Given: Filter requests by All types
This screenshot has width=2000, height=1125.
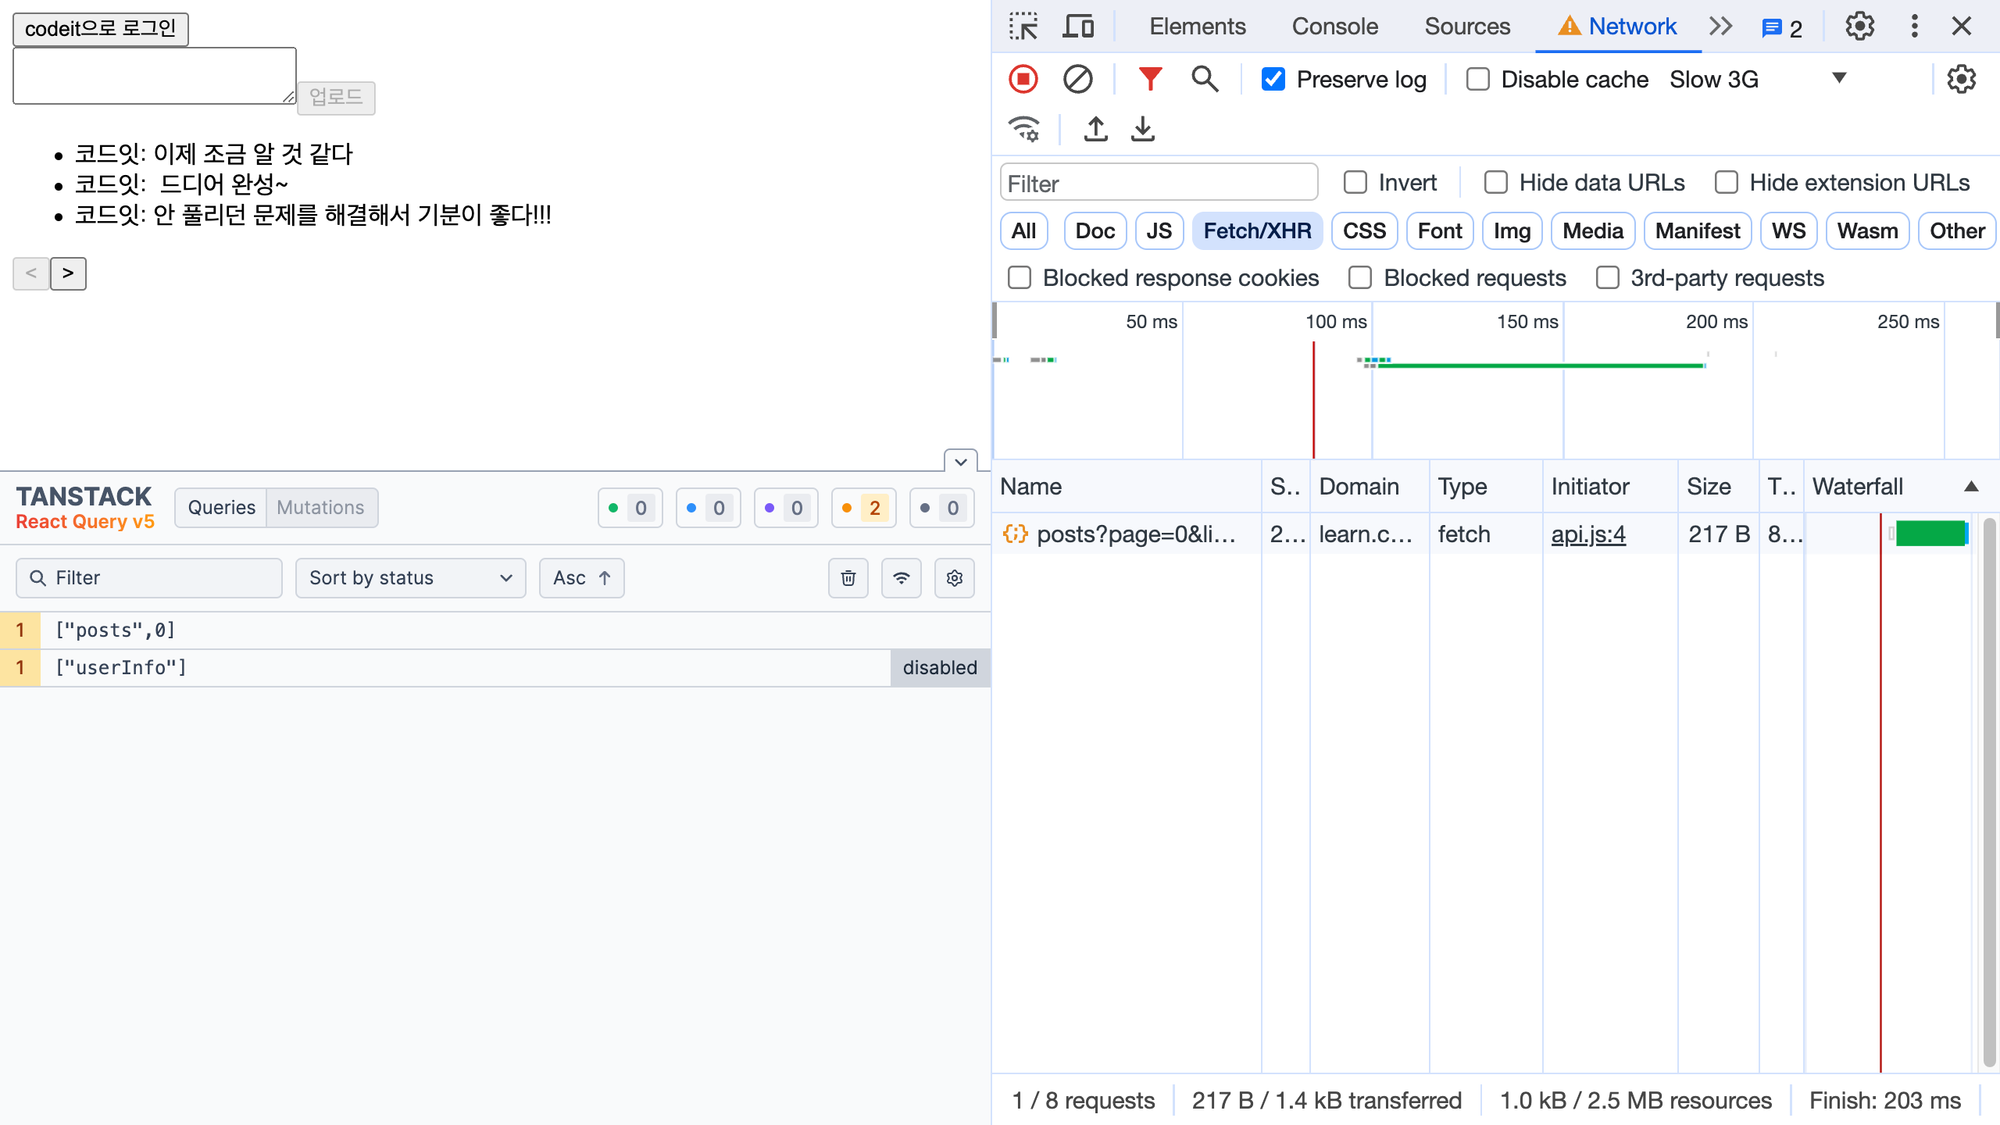Looking at the screenshot, I should (1023, 231).
